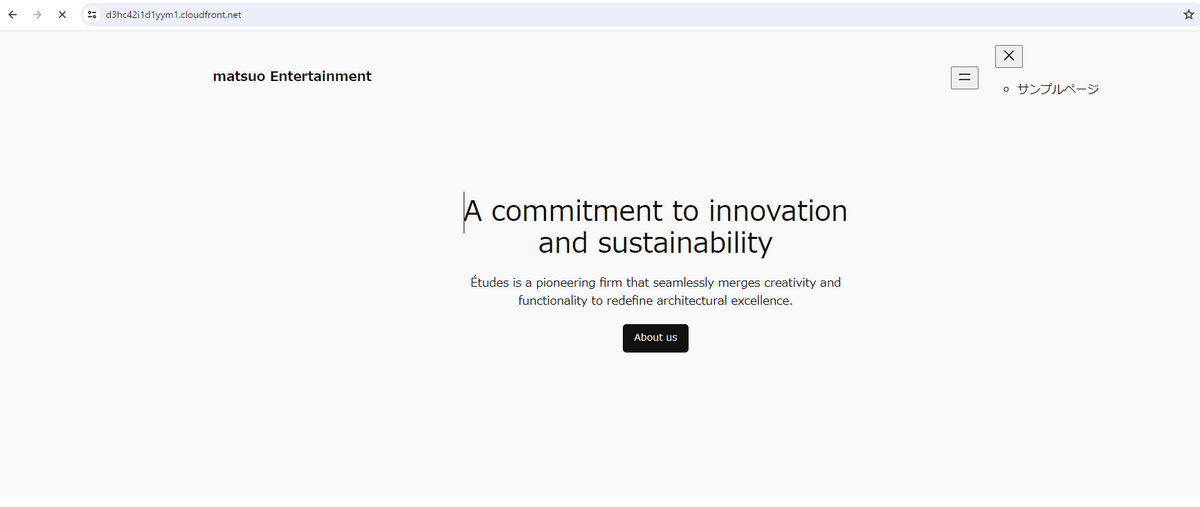This screenshot has width=1200, height=507.
Task: Open the サンプルページ menu link
Action: 1058,89
